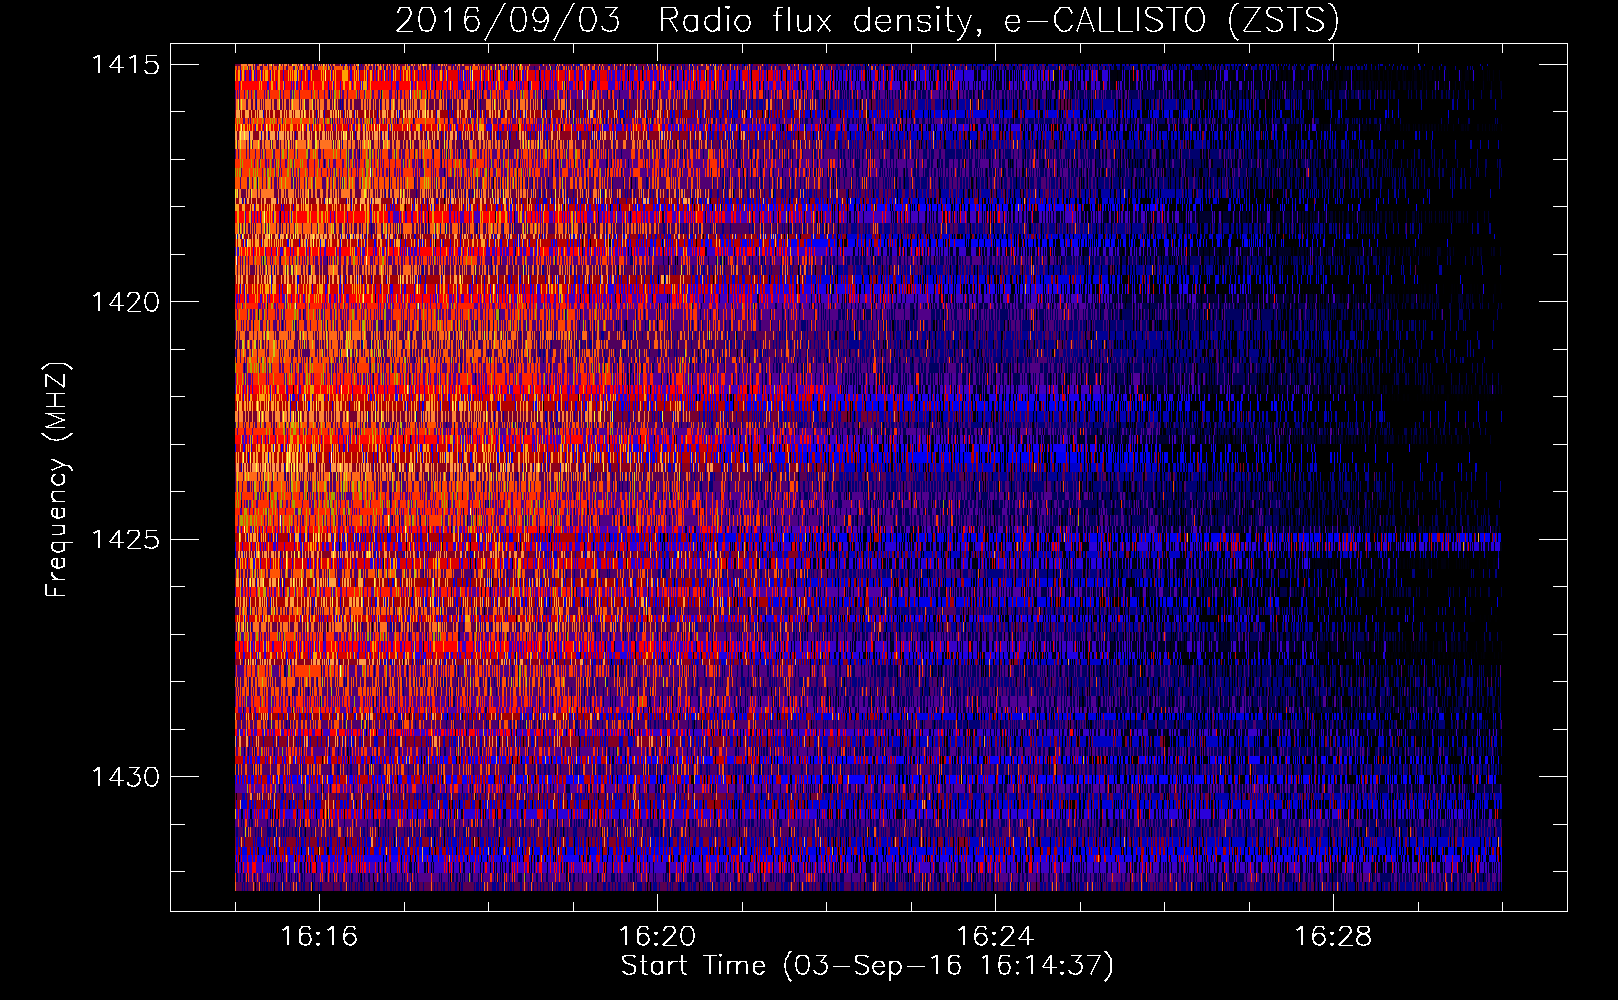This screenshot has height=1000, width=1618.
Task: Click the 16:20 time tick label
Action: coord(657,937)
